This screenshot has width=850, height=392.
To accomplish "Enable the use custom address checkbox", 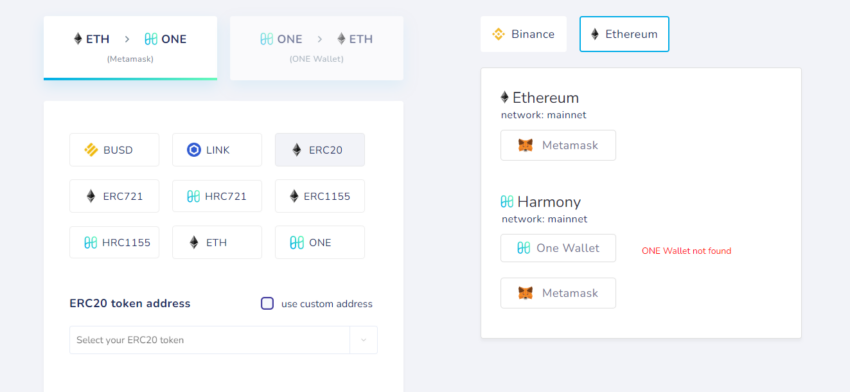I will tap(267, 304).
